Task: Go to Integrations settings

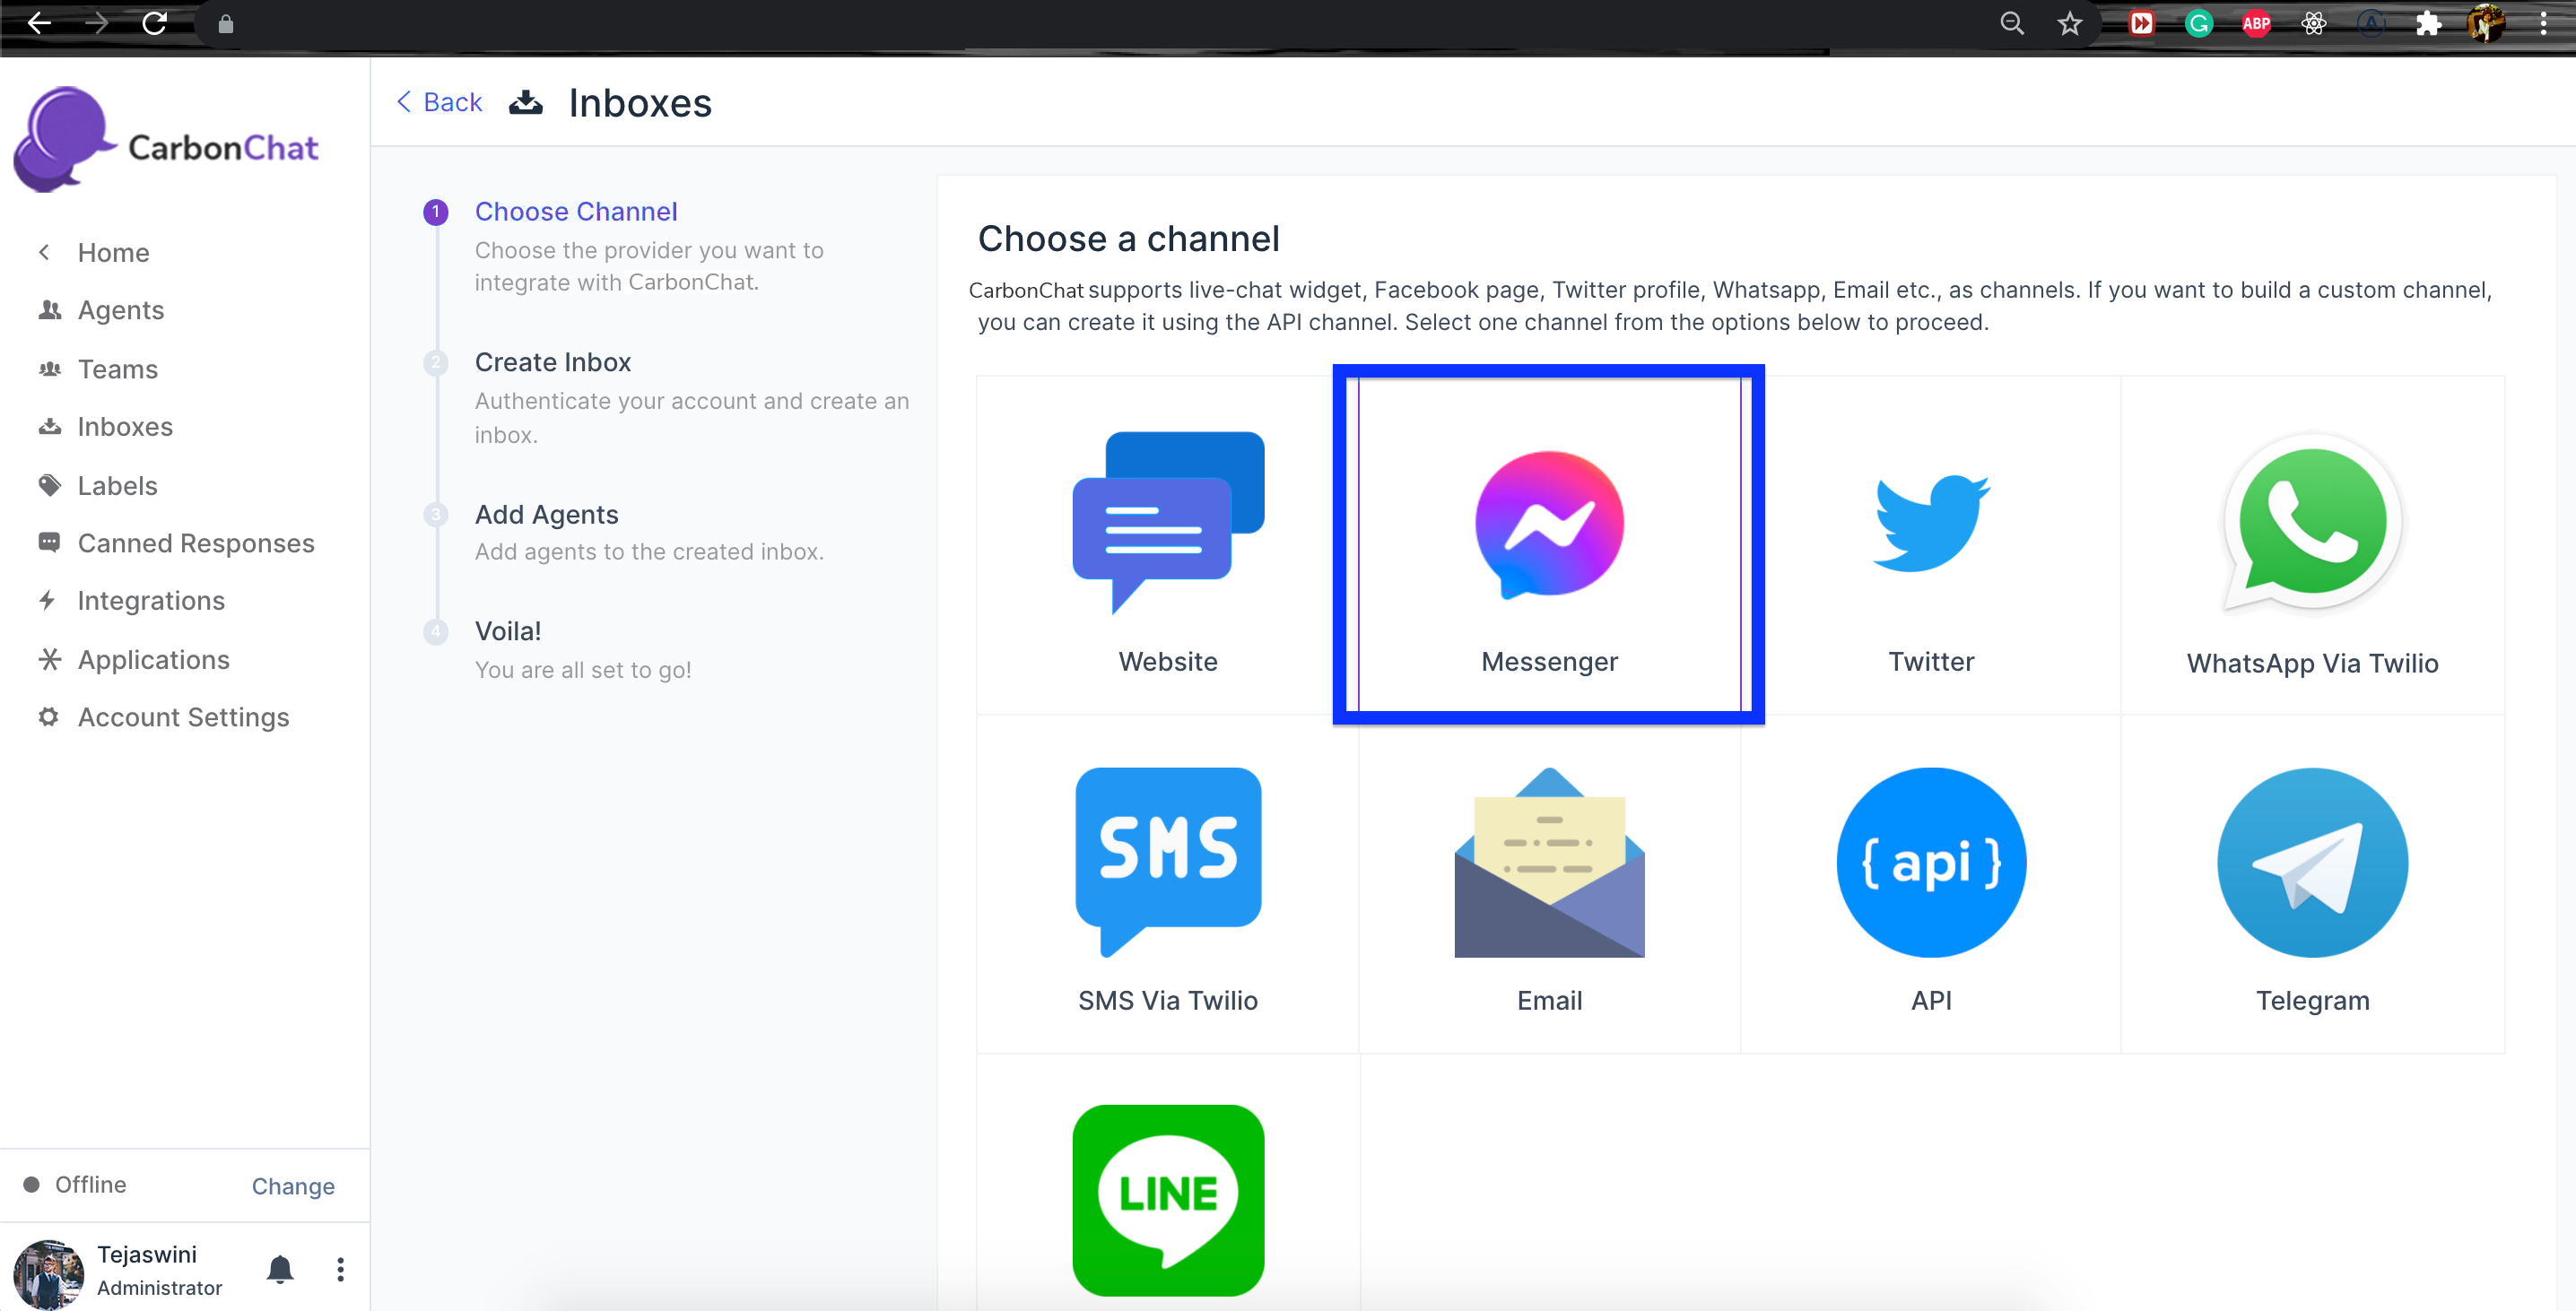Action: point(151,600)
